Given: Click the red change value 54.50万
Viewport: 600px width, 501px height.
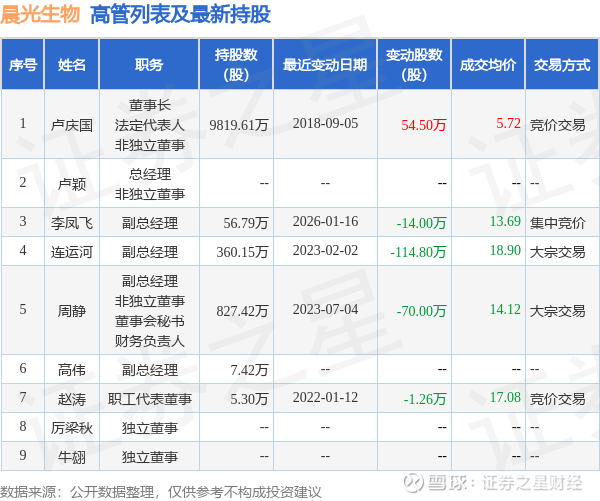Looking at the screenshot, I should pos(424,125).
